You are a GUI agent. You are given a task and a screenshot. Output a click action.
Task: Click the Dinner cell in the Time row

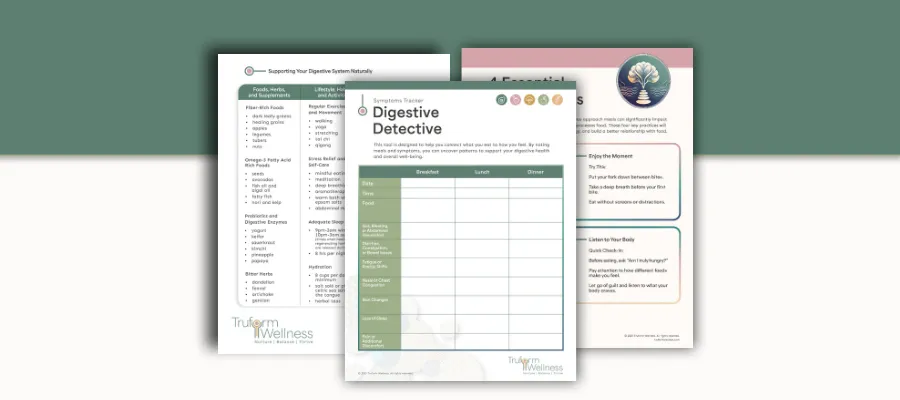(x=535, y=193)
